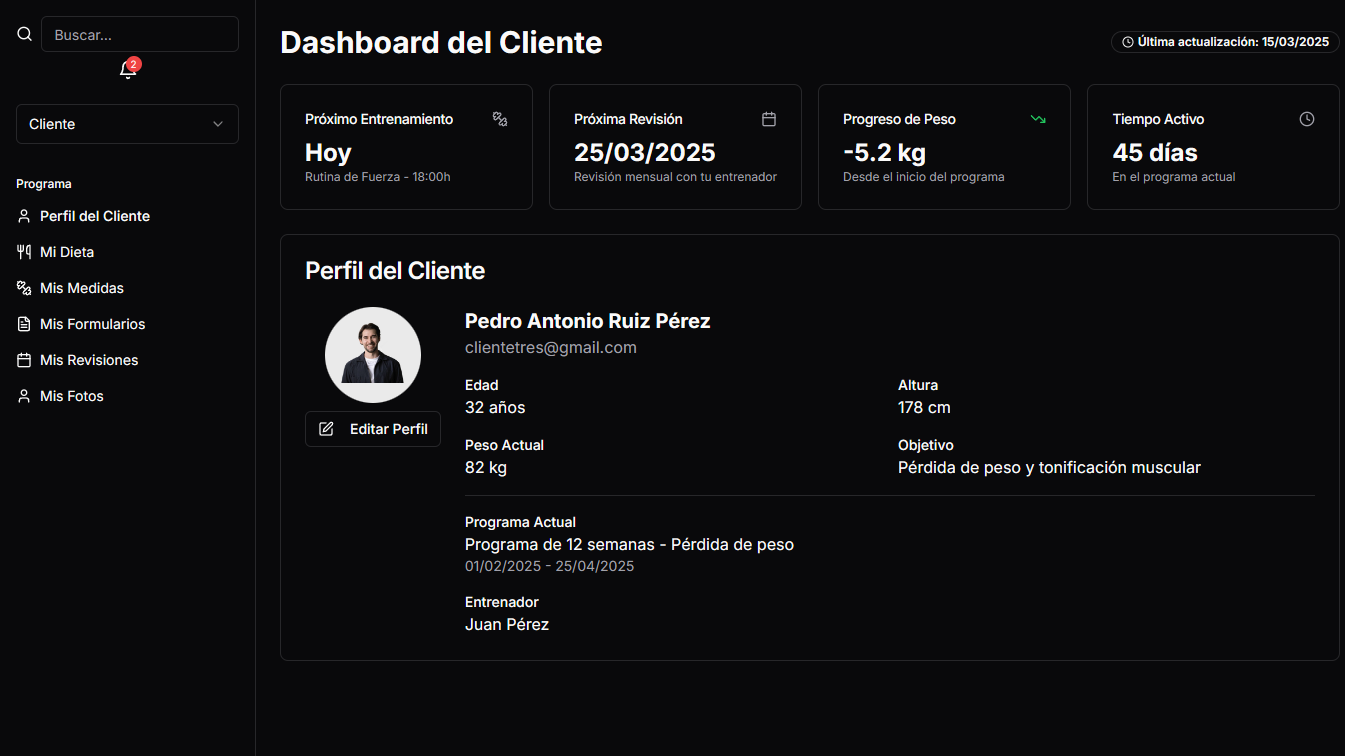Click calendar icon in Próxima Revisión card

click(x=769, y=119)
